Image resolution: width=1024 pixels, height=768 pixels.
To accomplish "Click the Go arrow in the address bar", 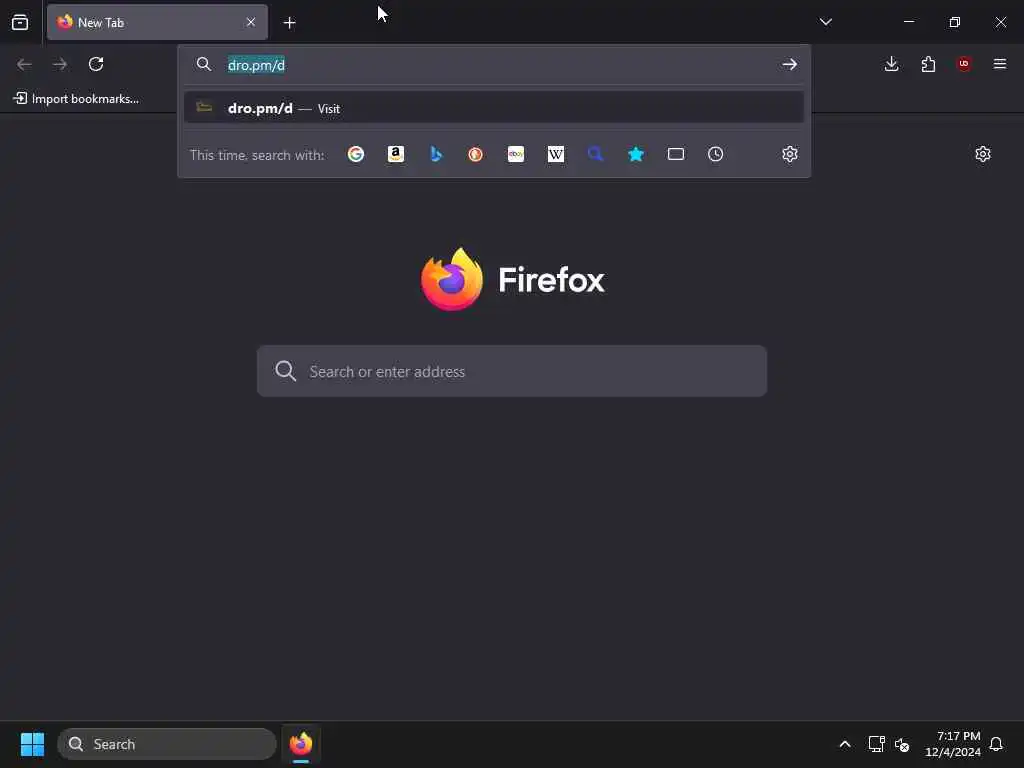I will (x=790, y=64).
